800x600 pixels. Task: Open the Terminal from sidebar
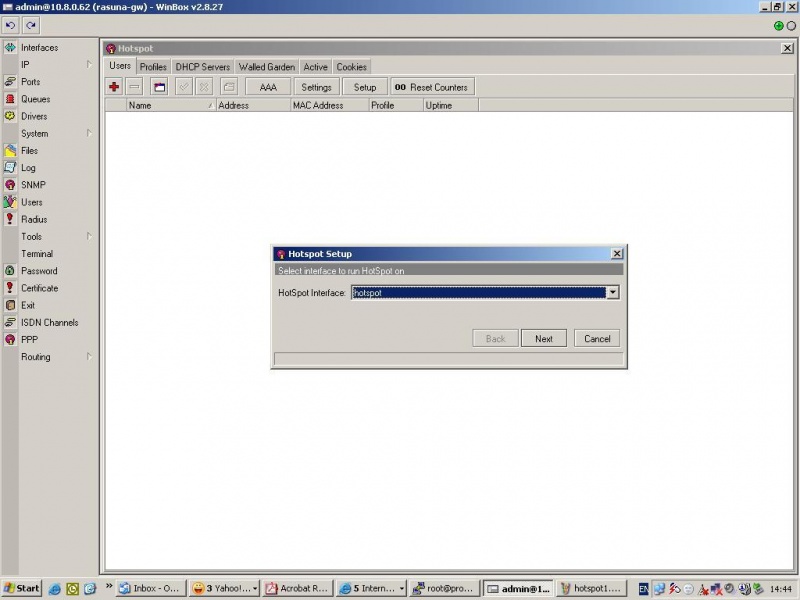point(39,253)
